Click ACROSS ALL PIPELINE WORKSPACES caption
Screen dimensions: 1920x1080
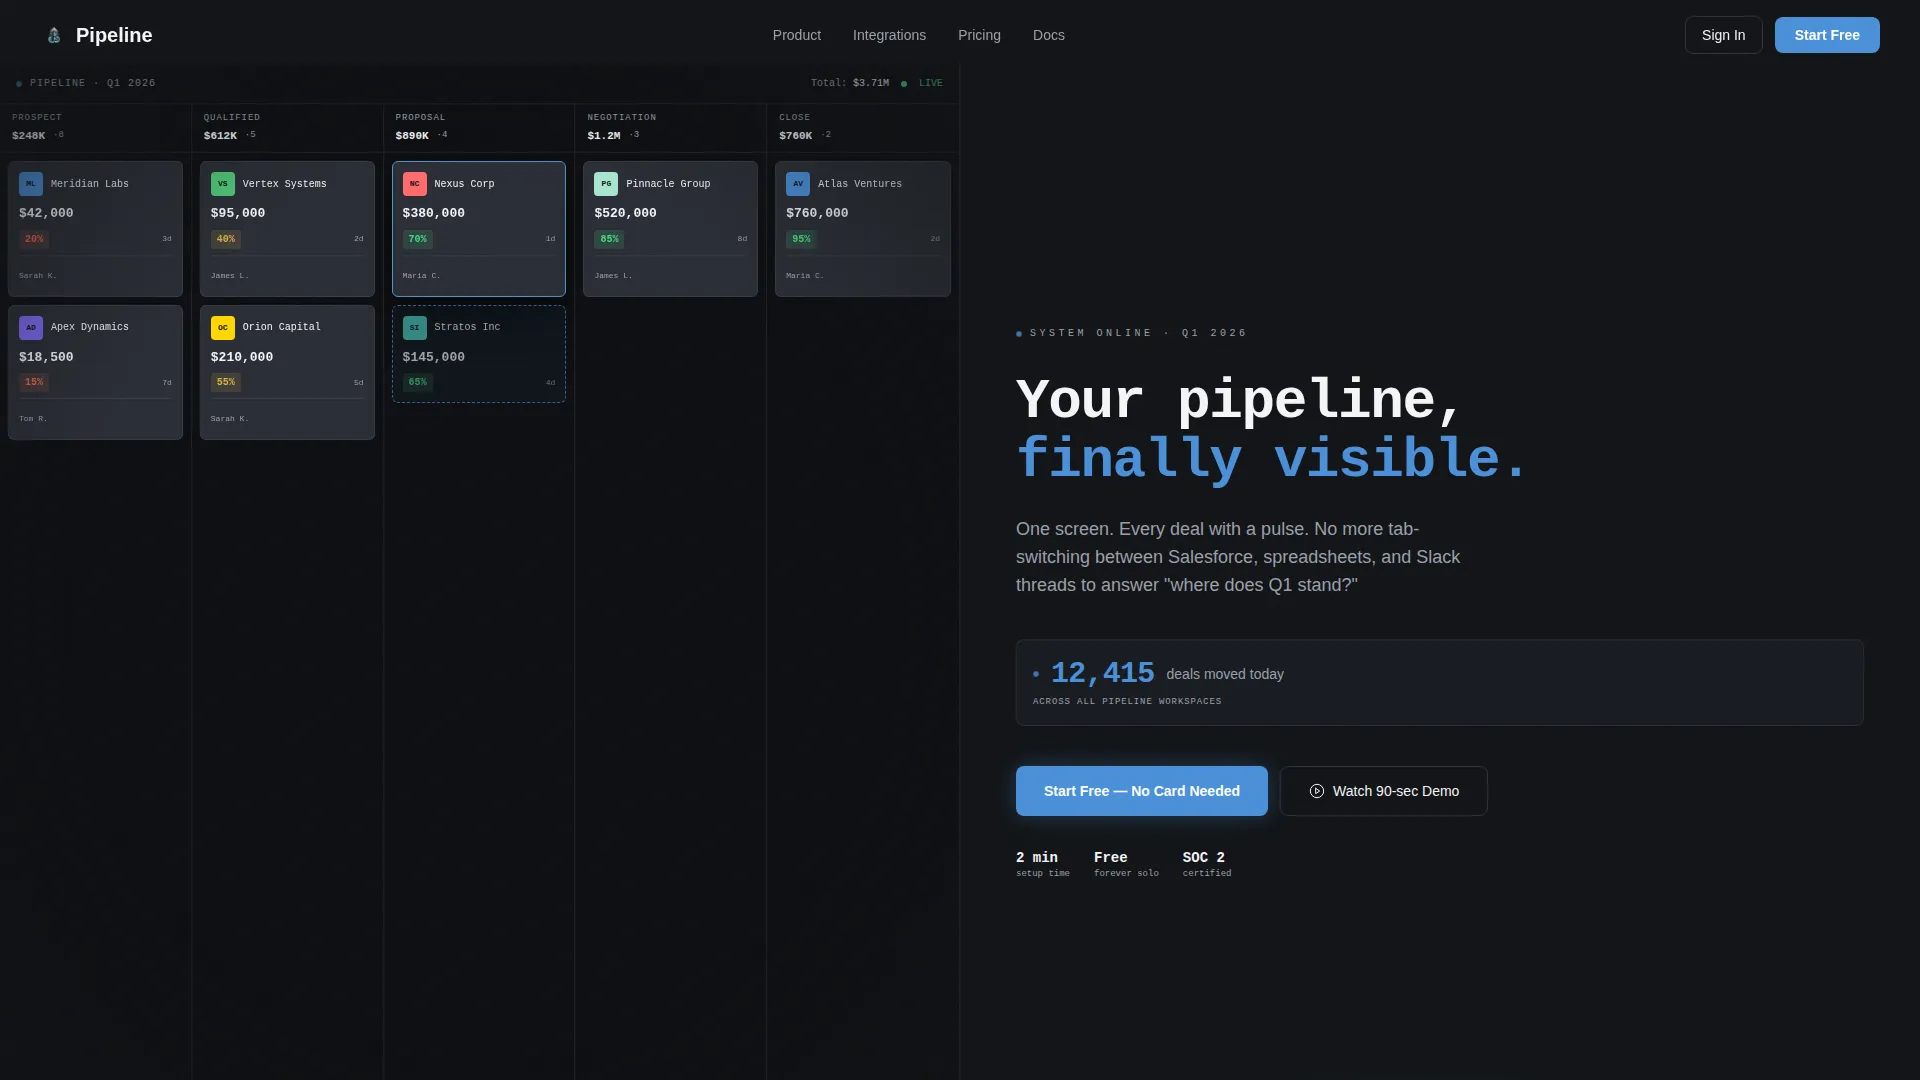pyautogui.click(x=1127, y=701)
